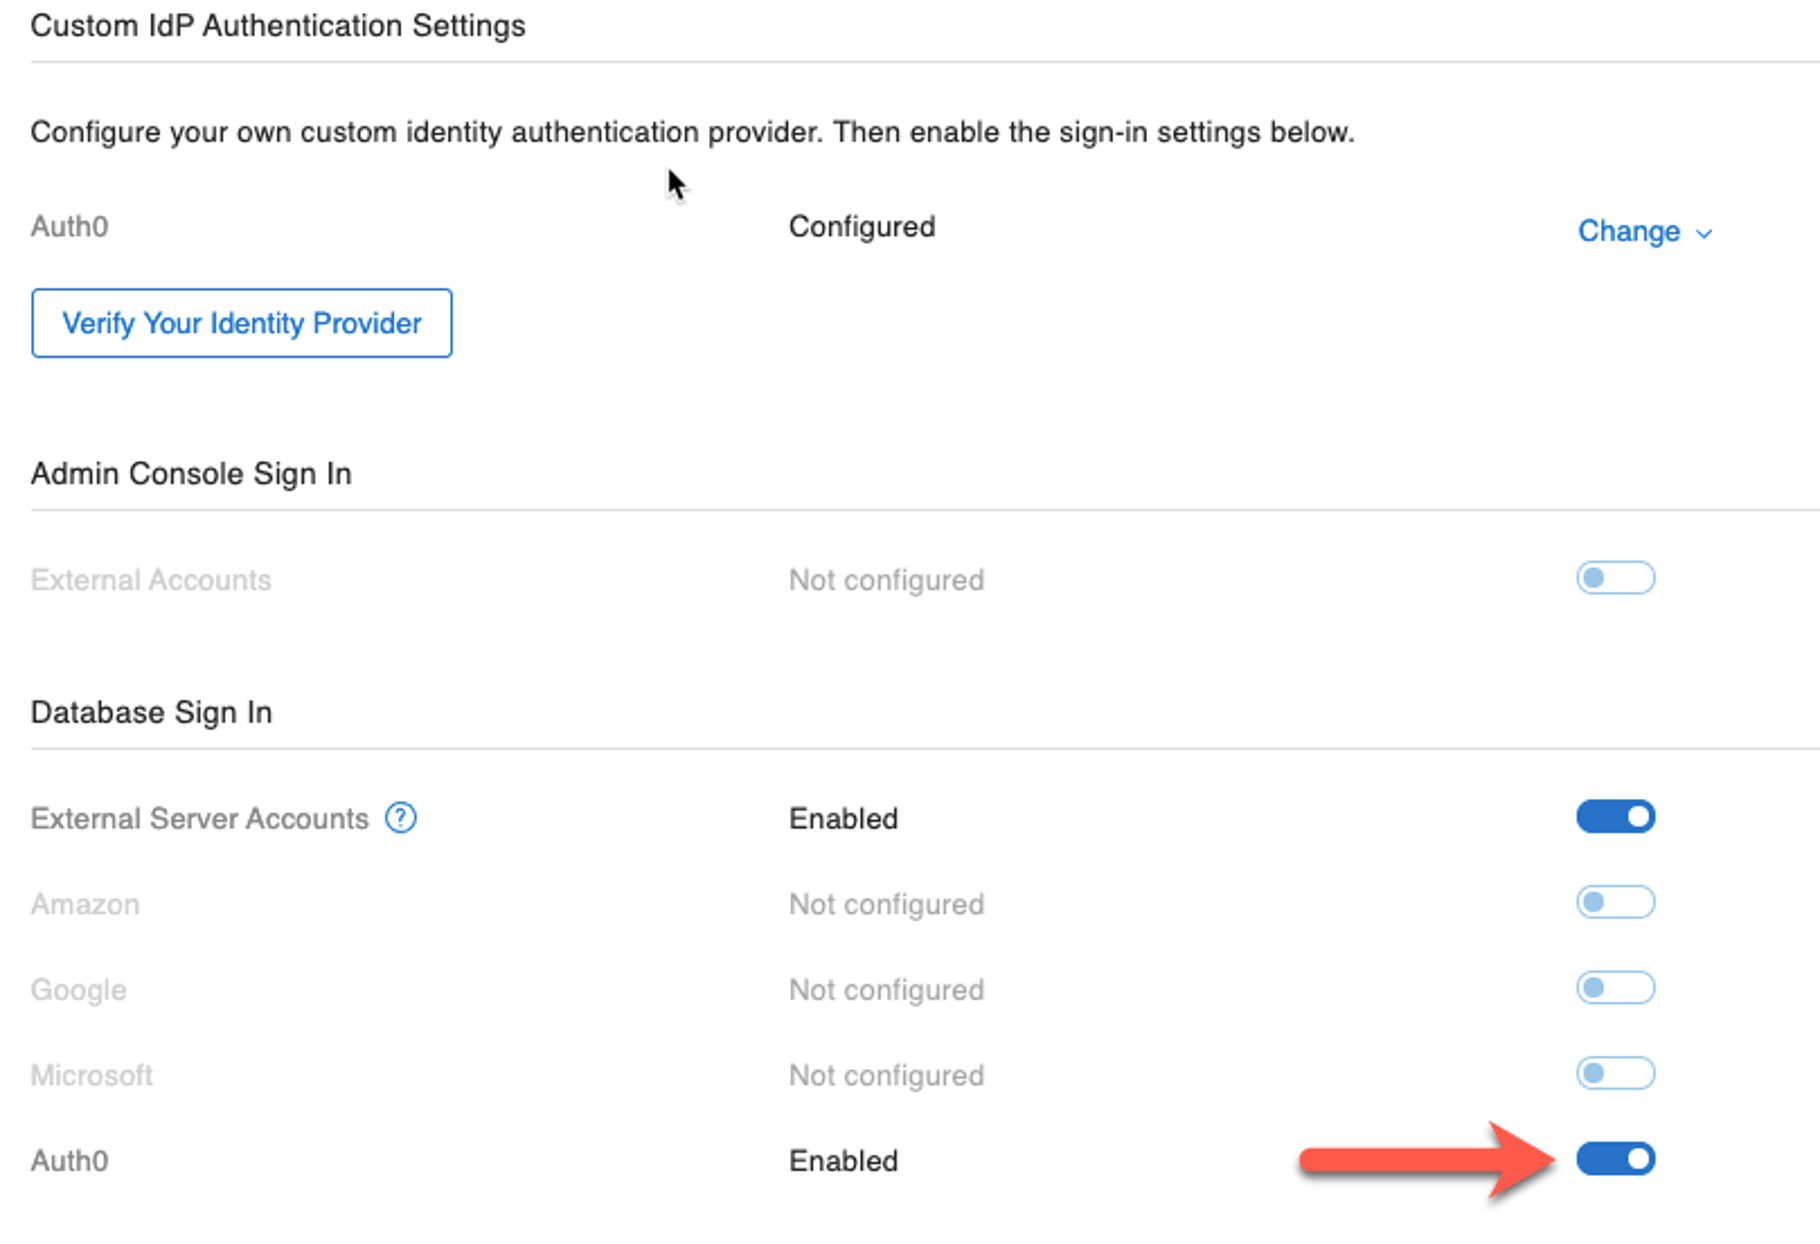Click Verify Your Identity Provider
This screenshot has height=1244, width=1820.
pos(241,323)
